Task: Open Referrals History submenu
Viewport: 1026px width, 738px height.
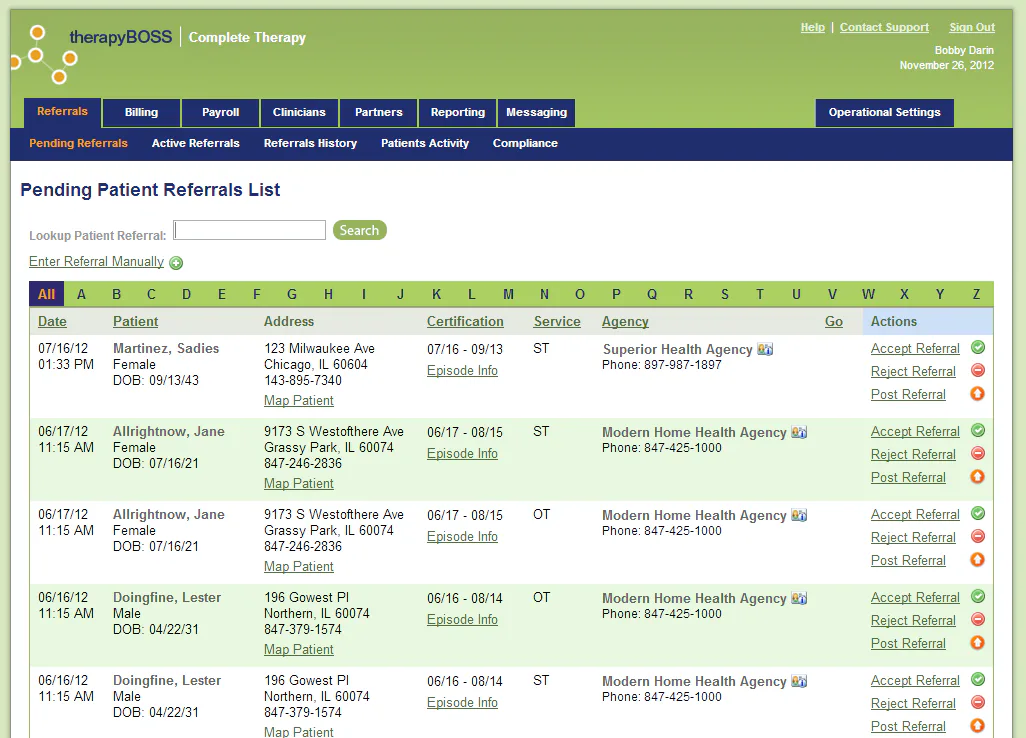Action: 310,143
